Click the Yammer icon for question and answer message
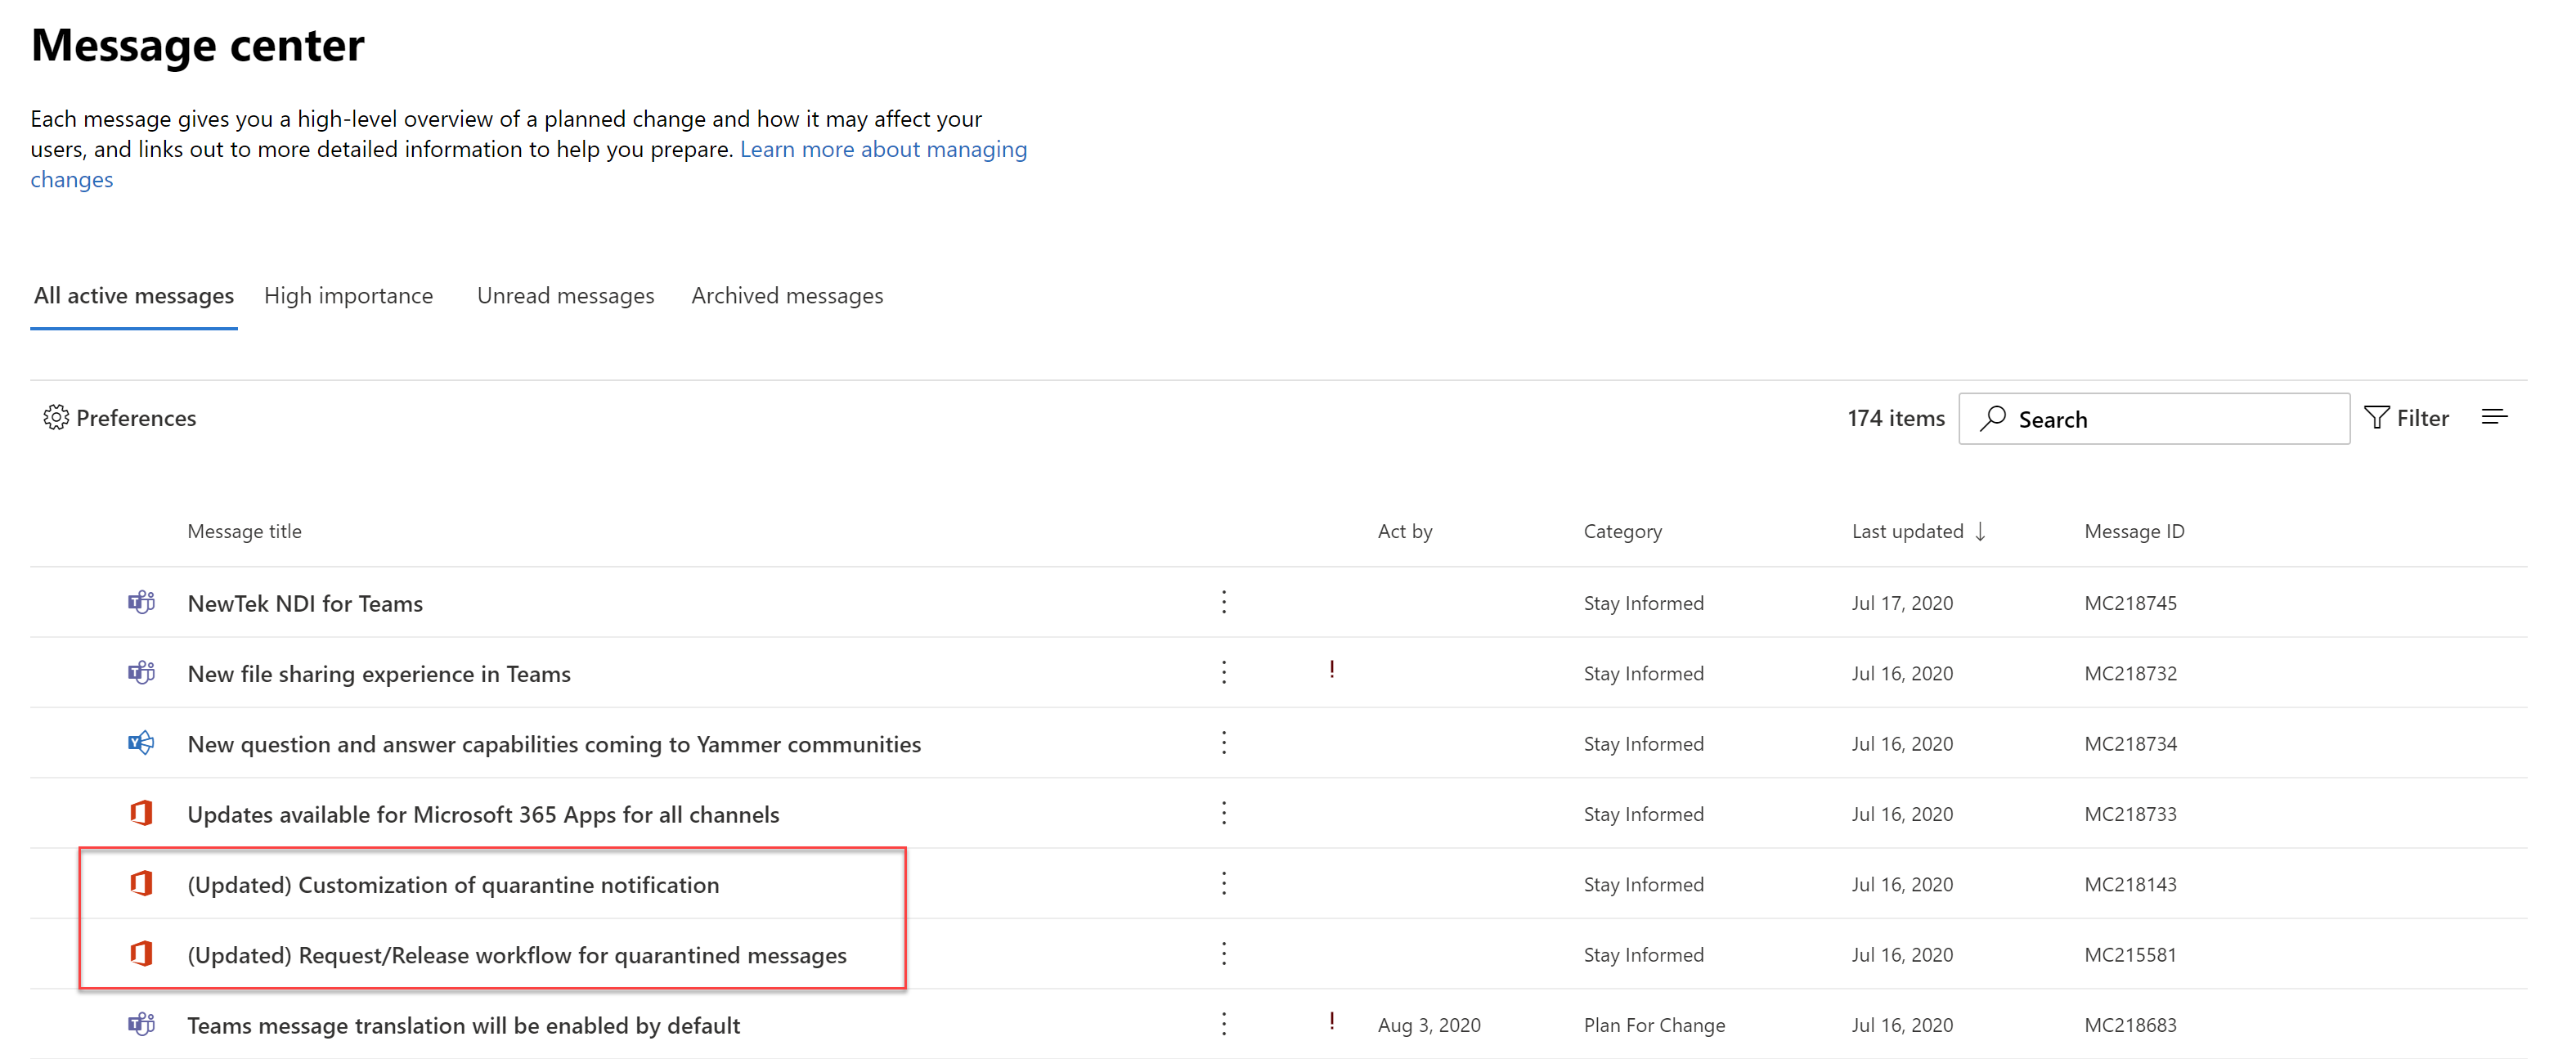Viewport: 2576px width, 1059px height. pyautogui.click(x=141, y=743)
